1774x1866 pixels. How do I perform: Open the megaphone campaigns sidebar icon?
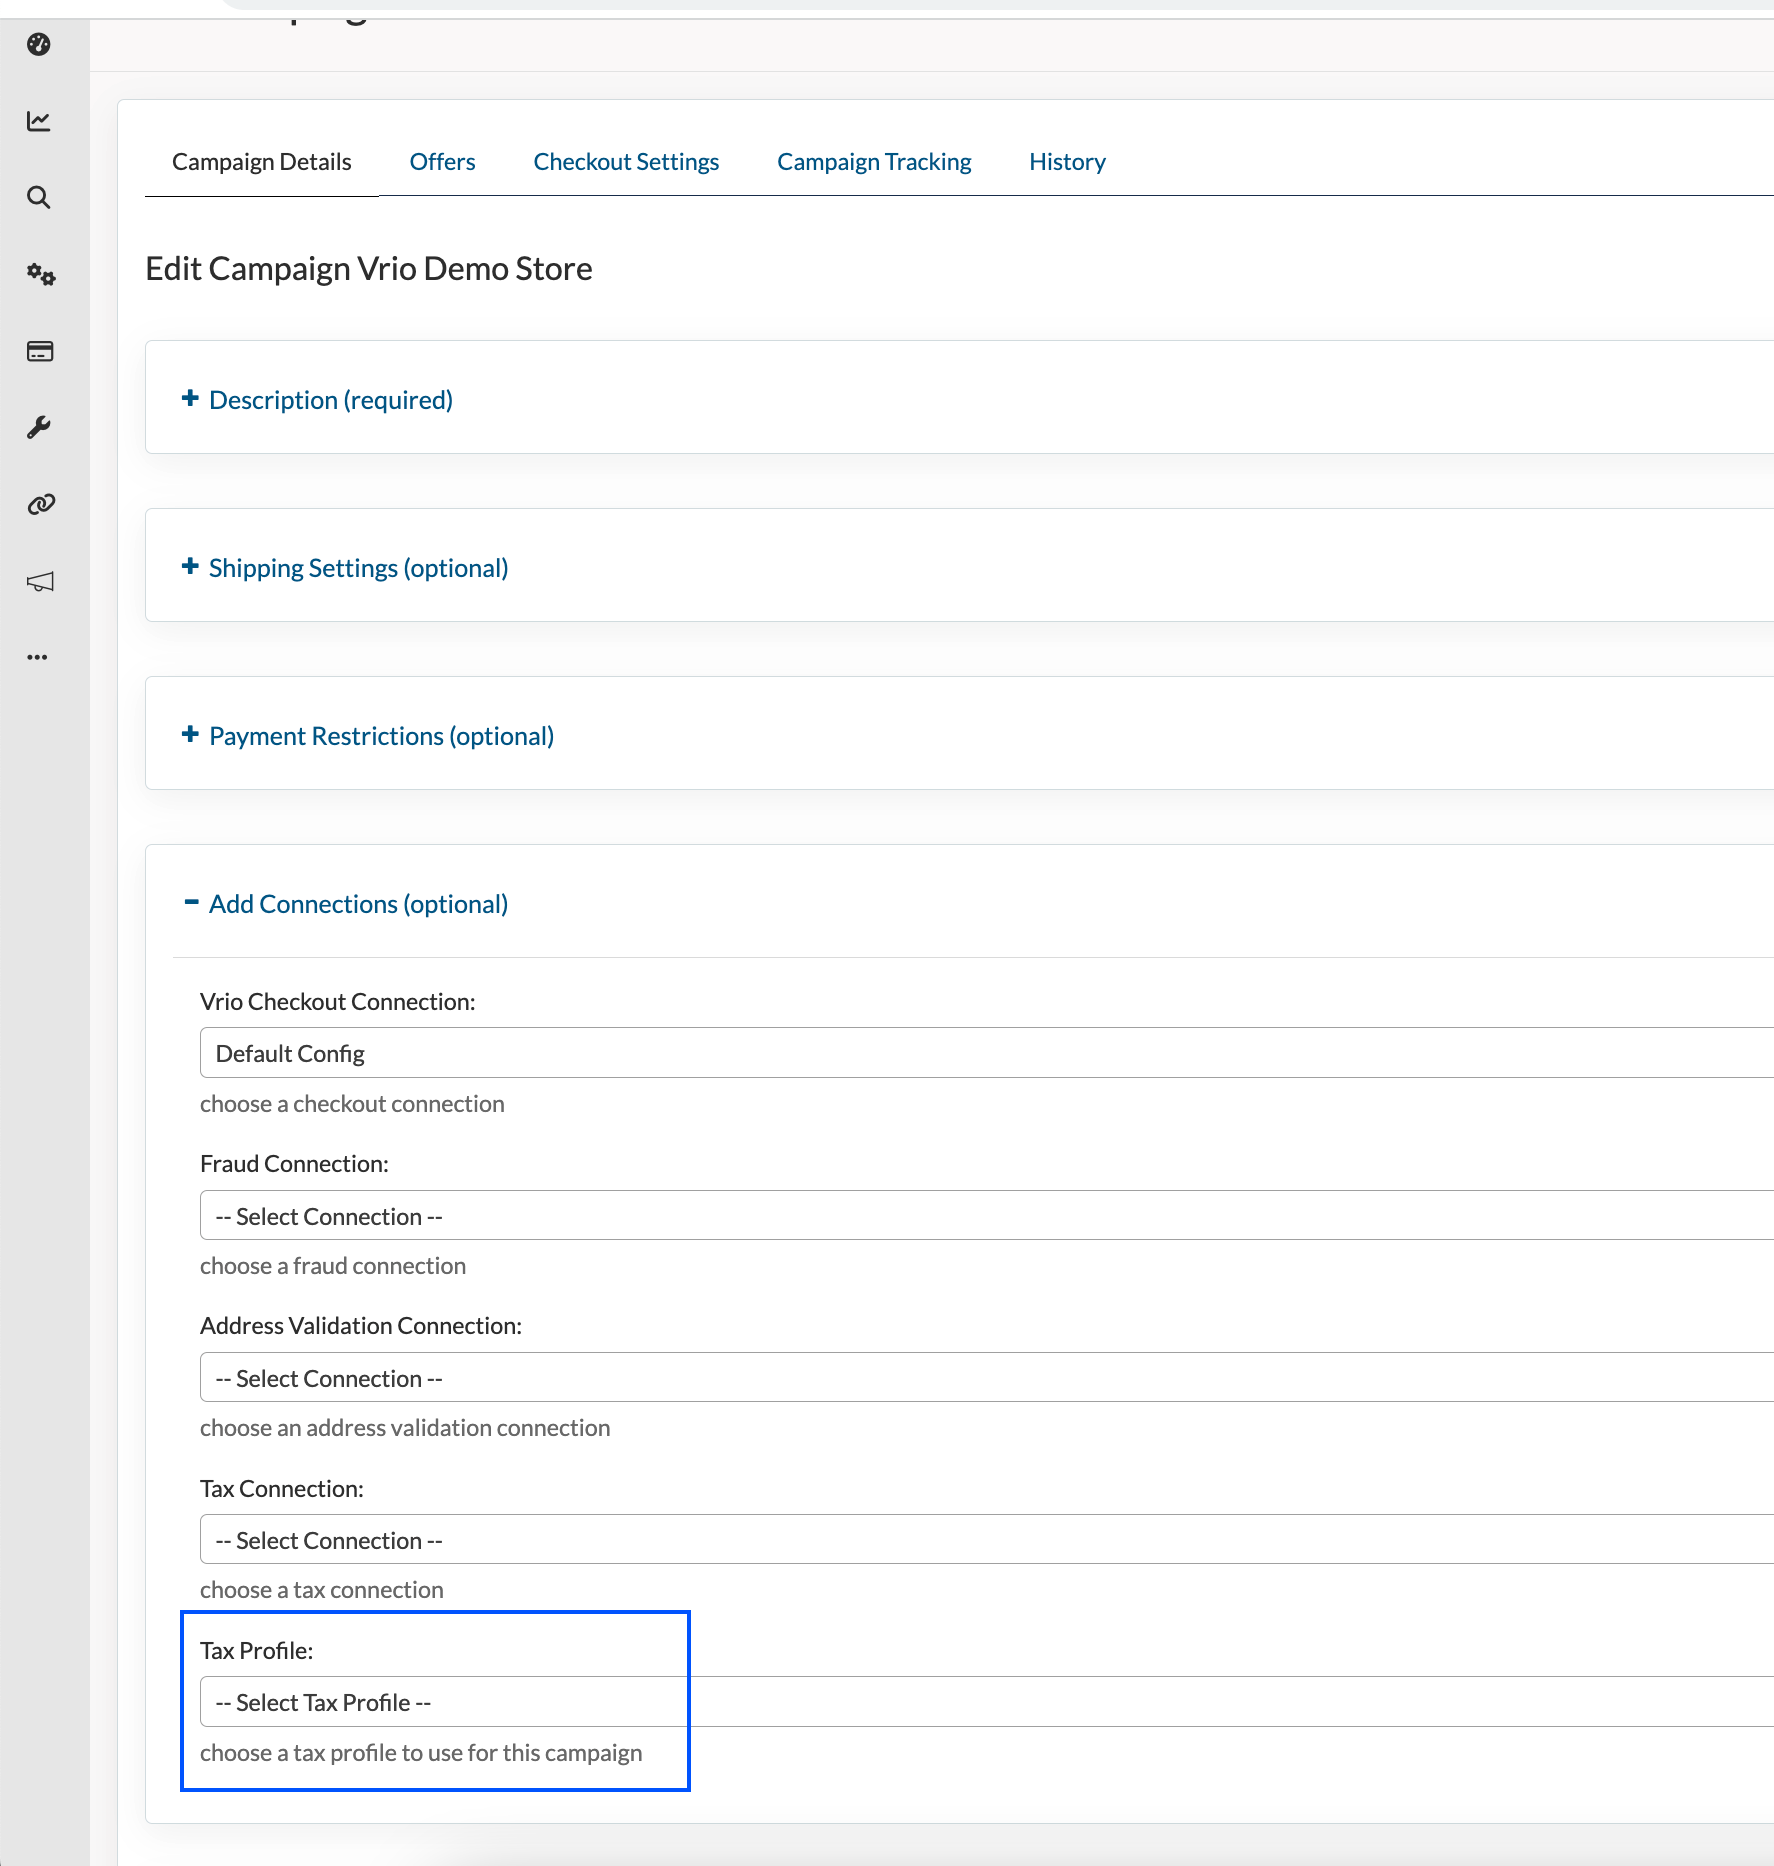(x=40, y=581)
